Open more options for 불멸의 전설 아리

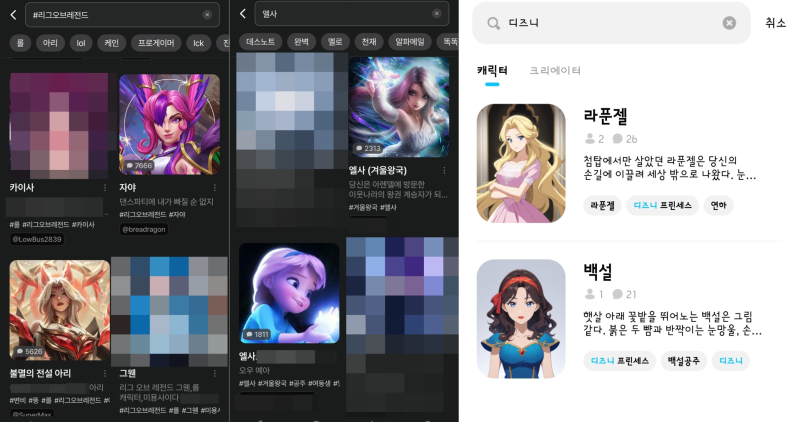(105, 374)
